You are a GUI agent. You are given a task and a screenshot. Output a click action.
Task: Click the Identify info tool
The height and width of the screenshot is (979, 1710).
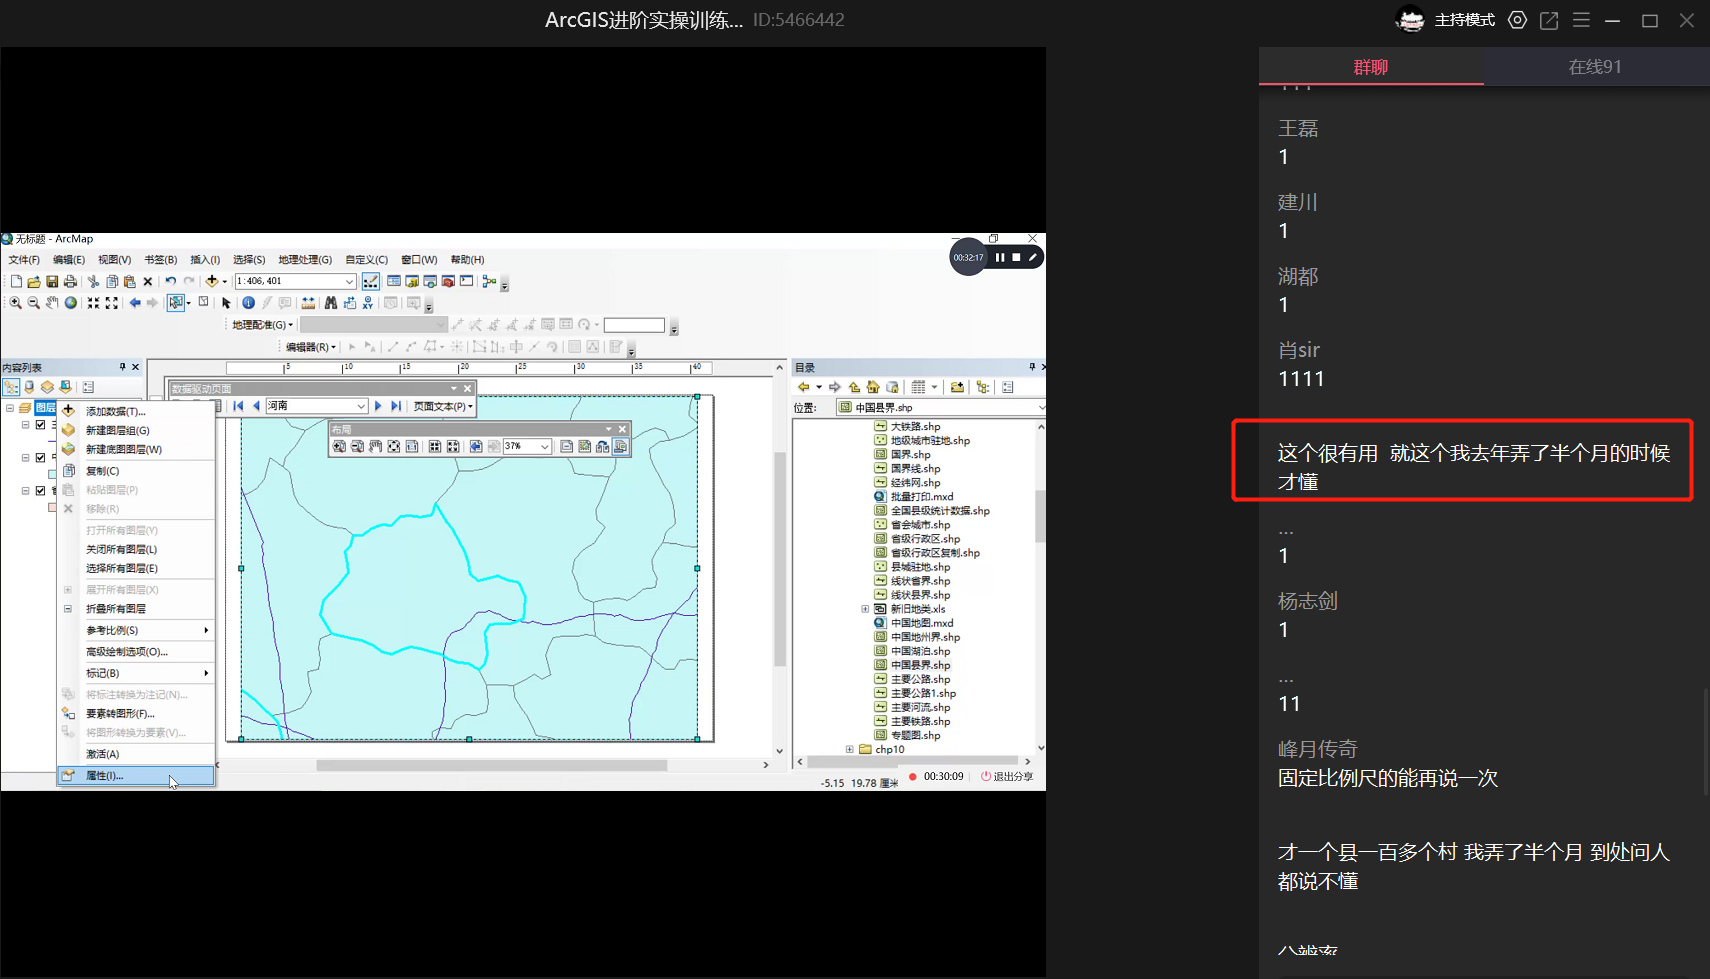click(248, 303)
